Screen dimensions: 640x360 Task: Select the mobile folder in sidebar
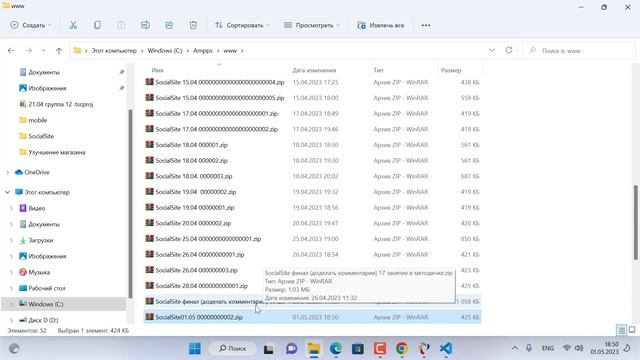coord(38,120)
